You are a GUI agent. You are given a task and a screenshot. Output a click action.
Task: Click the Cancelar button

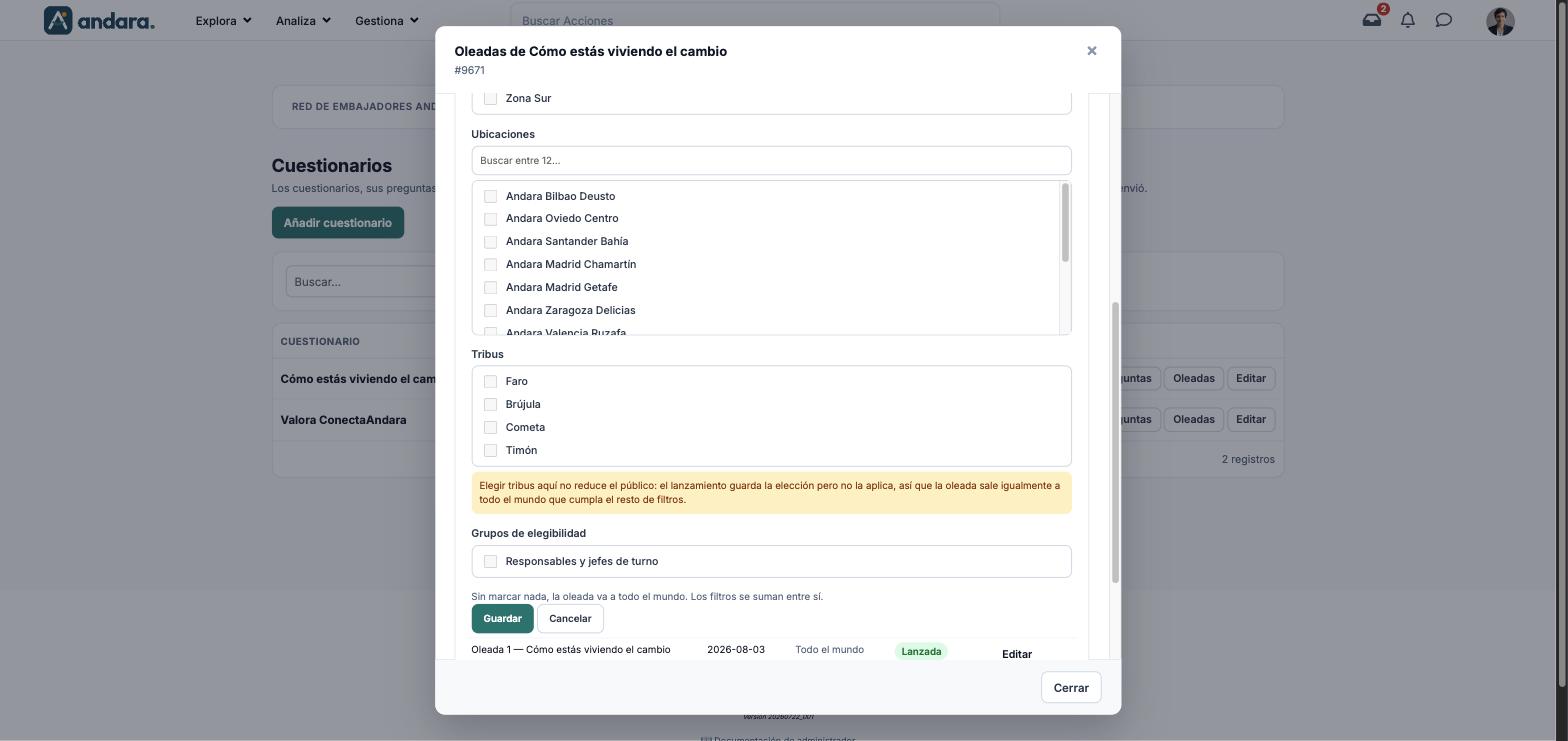[570, 618]
